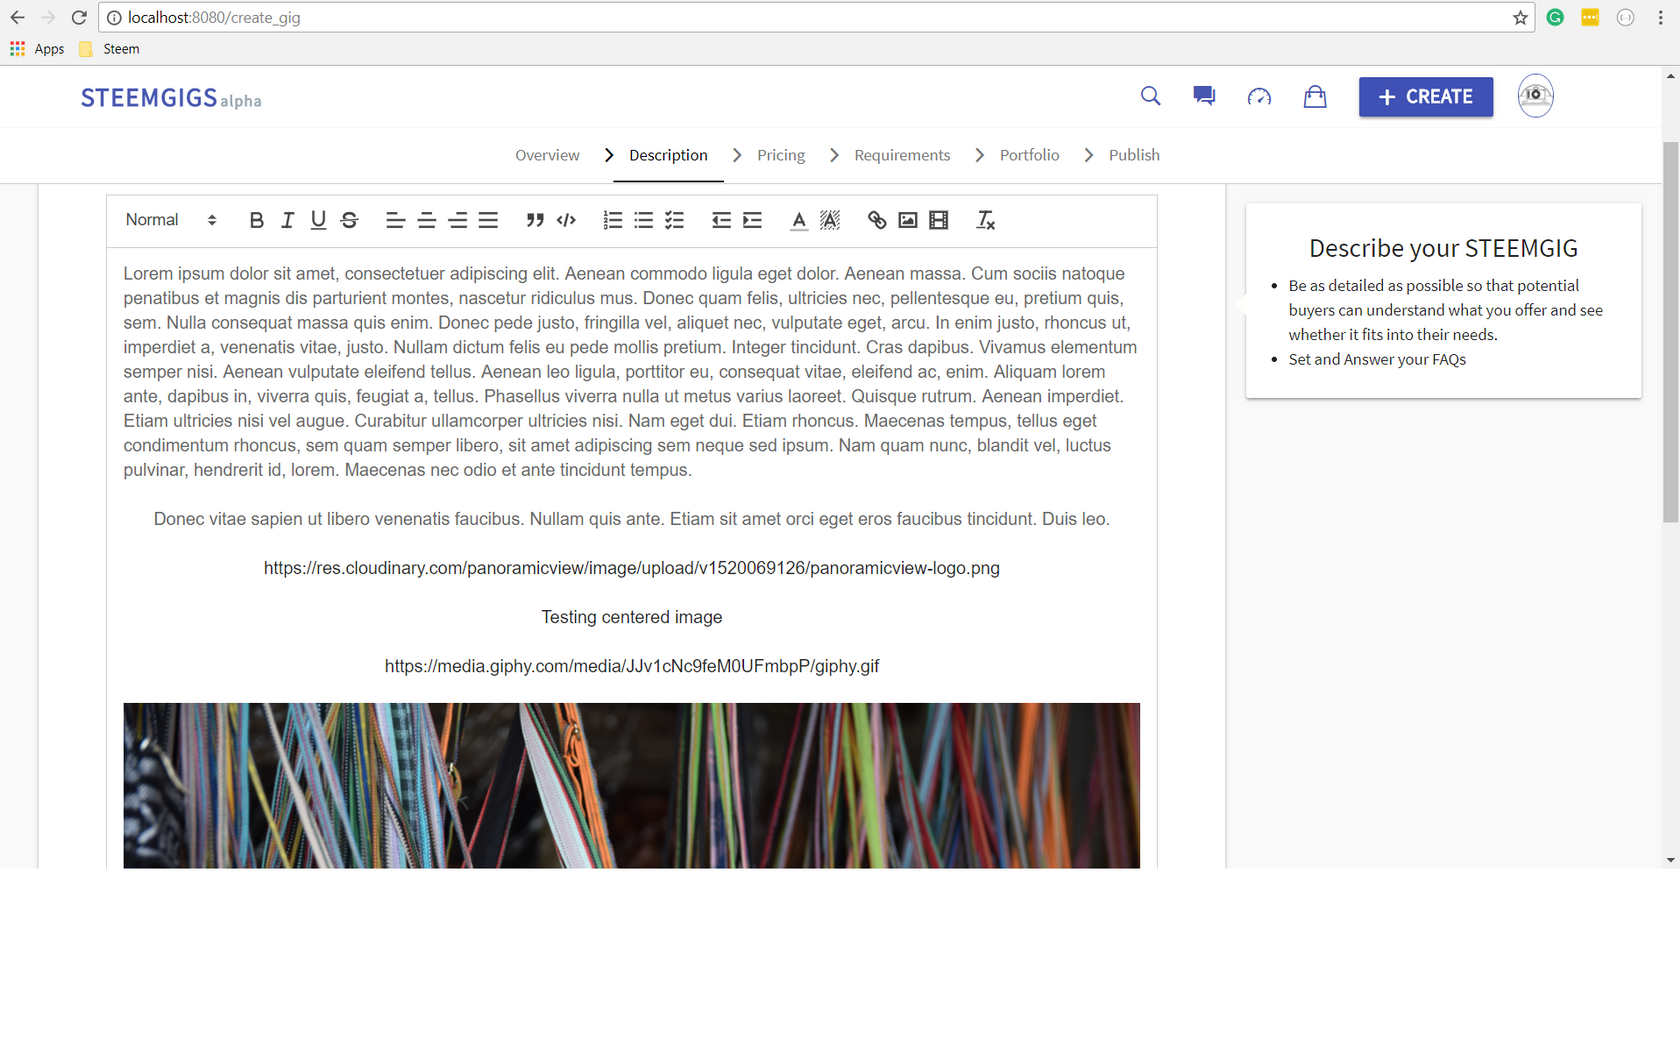Open the browser three-dot menu
The image size is (1680, 1040).
tap(1661, 17)
